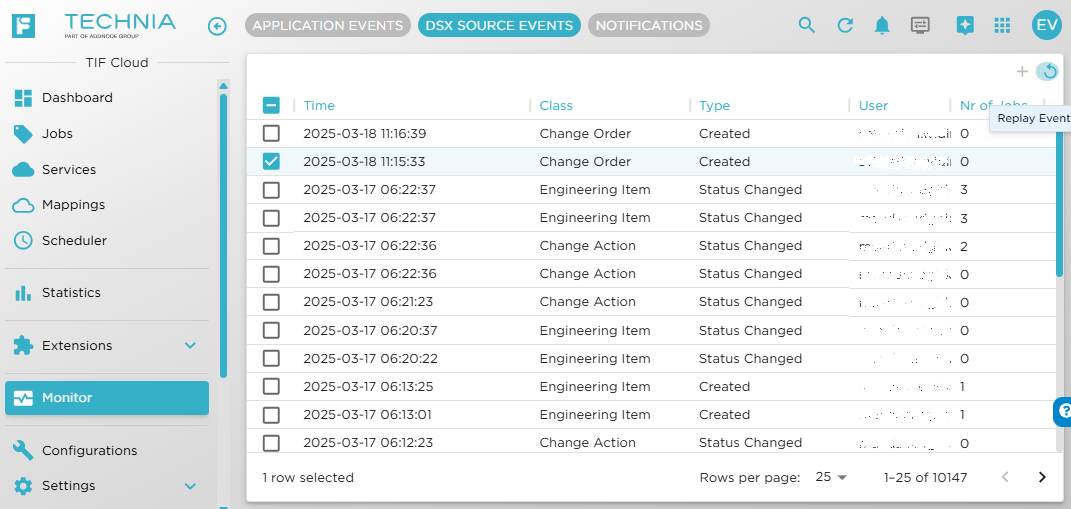Click the blue help question icon
Image resolution: width=1071 pixels, height=509 pixels.
tap(1063, 411)
